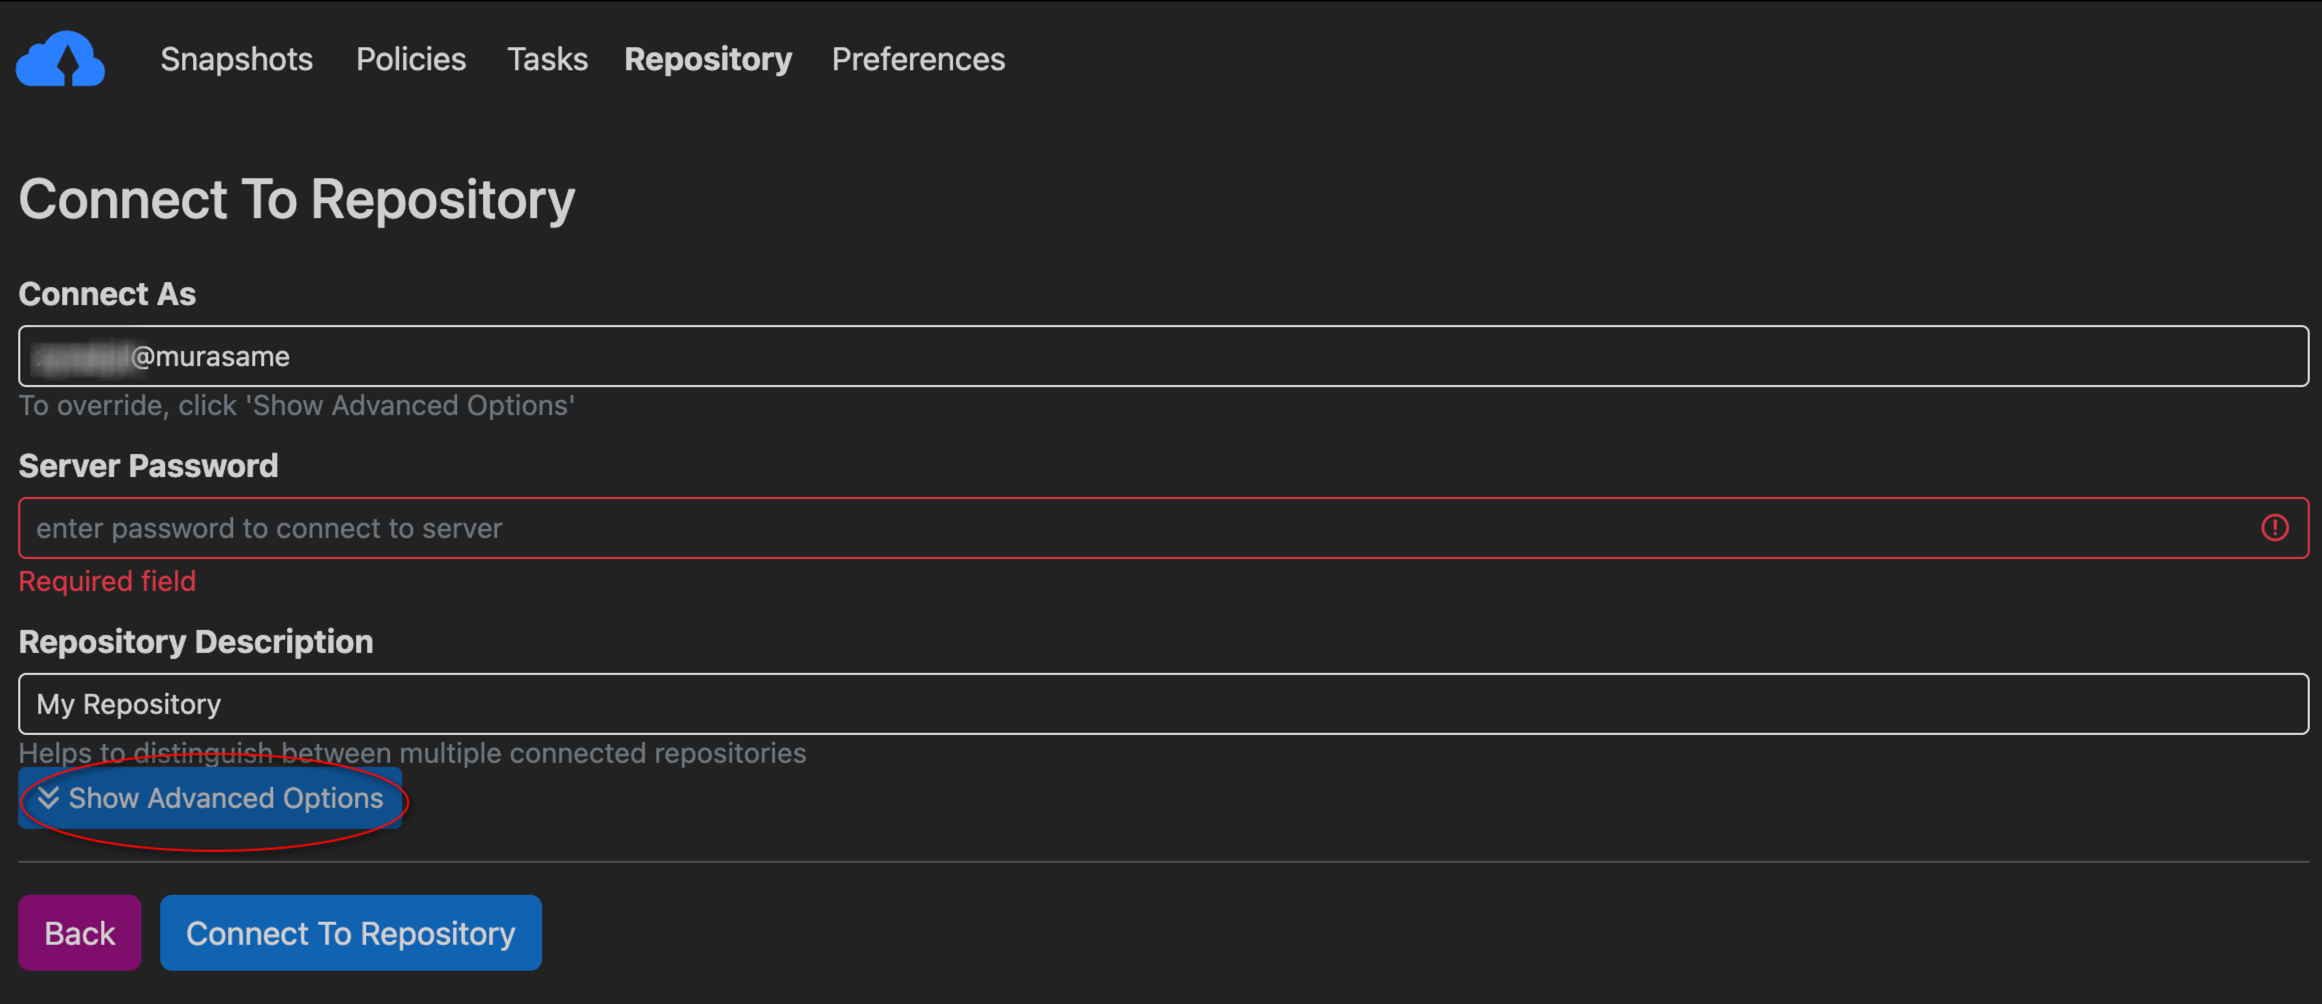The image size is (2322, 1004).
Task: Click the double chevron icon beside Advanced Options
Action: click(48, 798)
